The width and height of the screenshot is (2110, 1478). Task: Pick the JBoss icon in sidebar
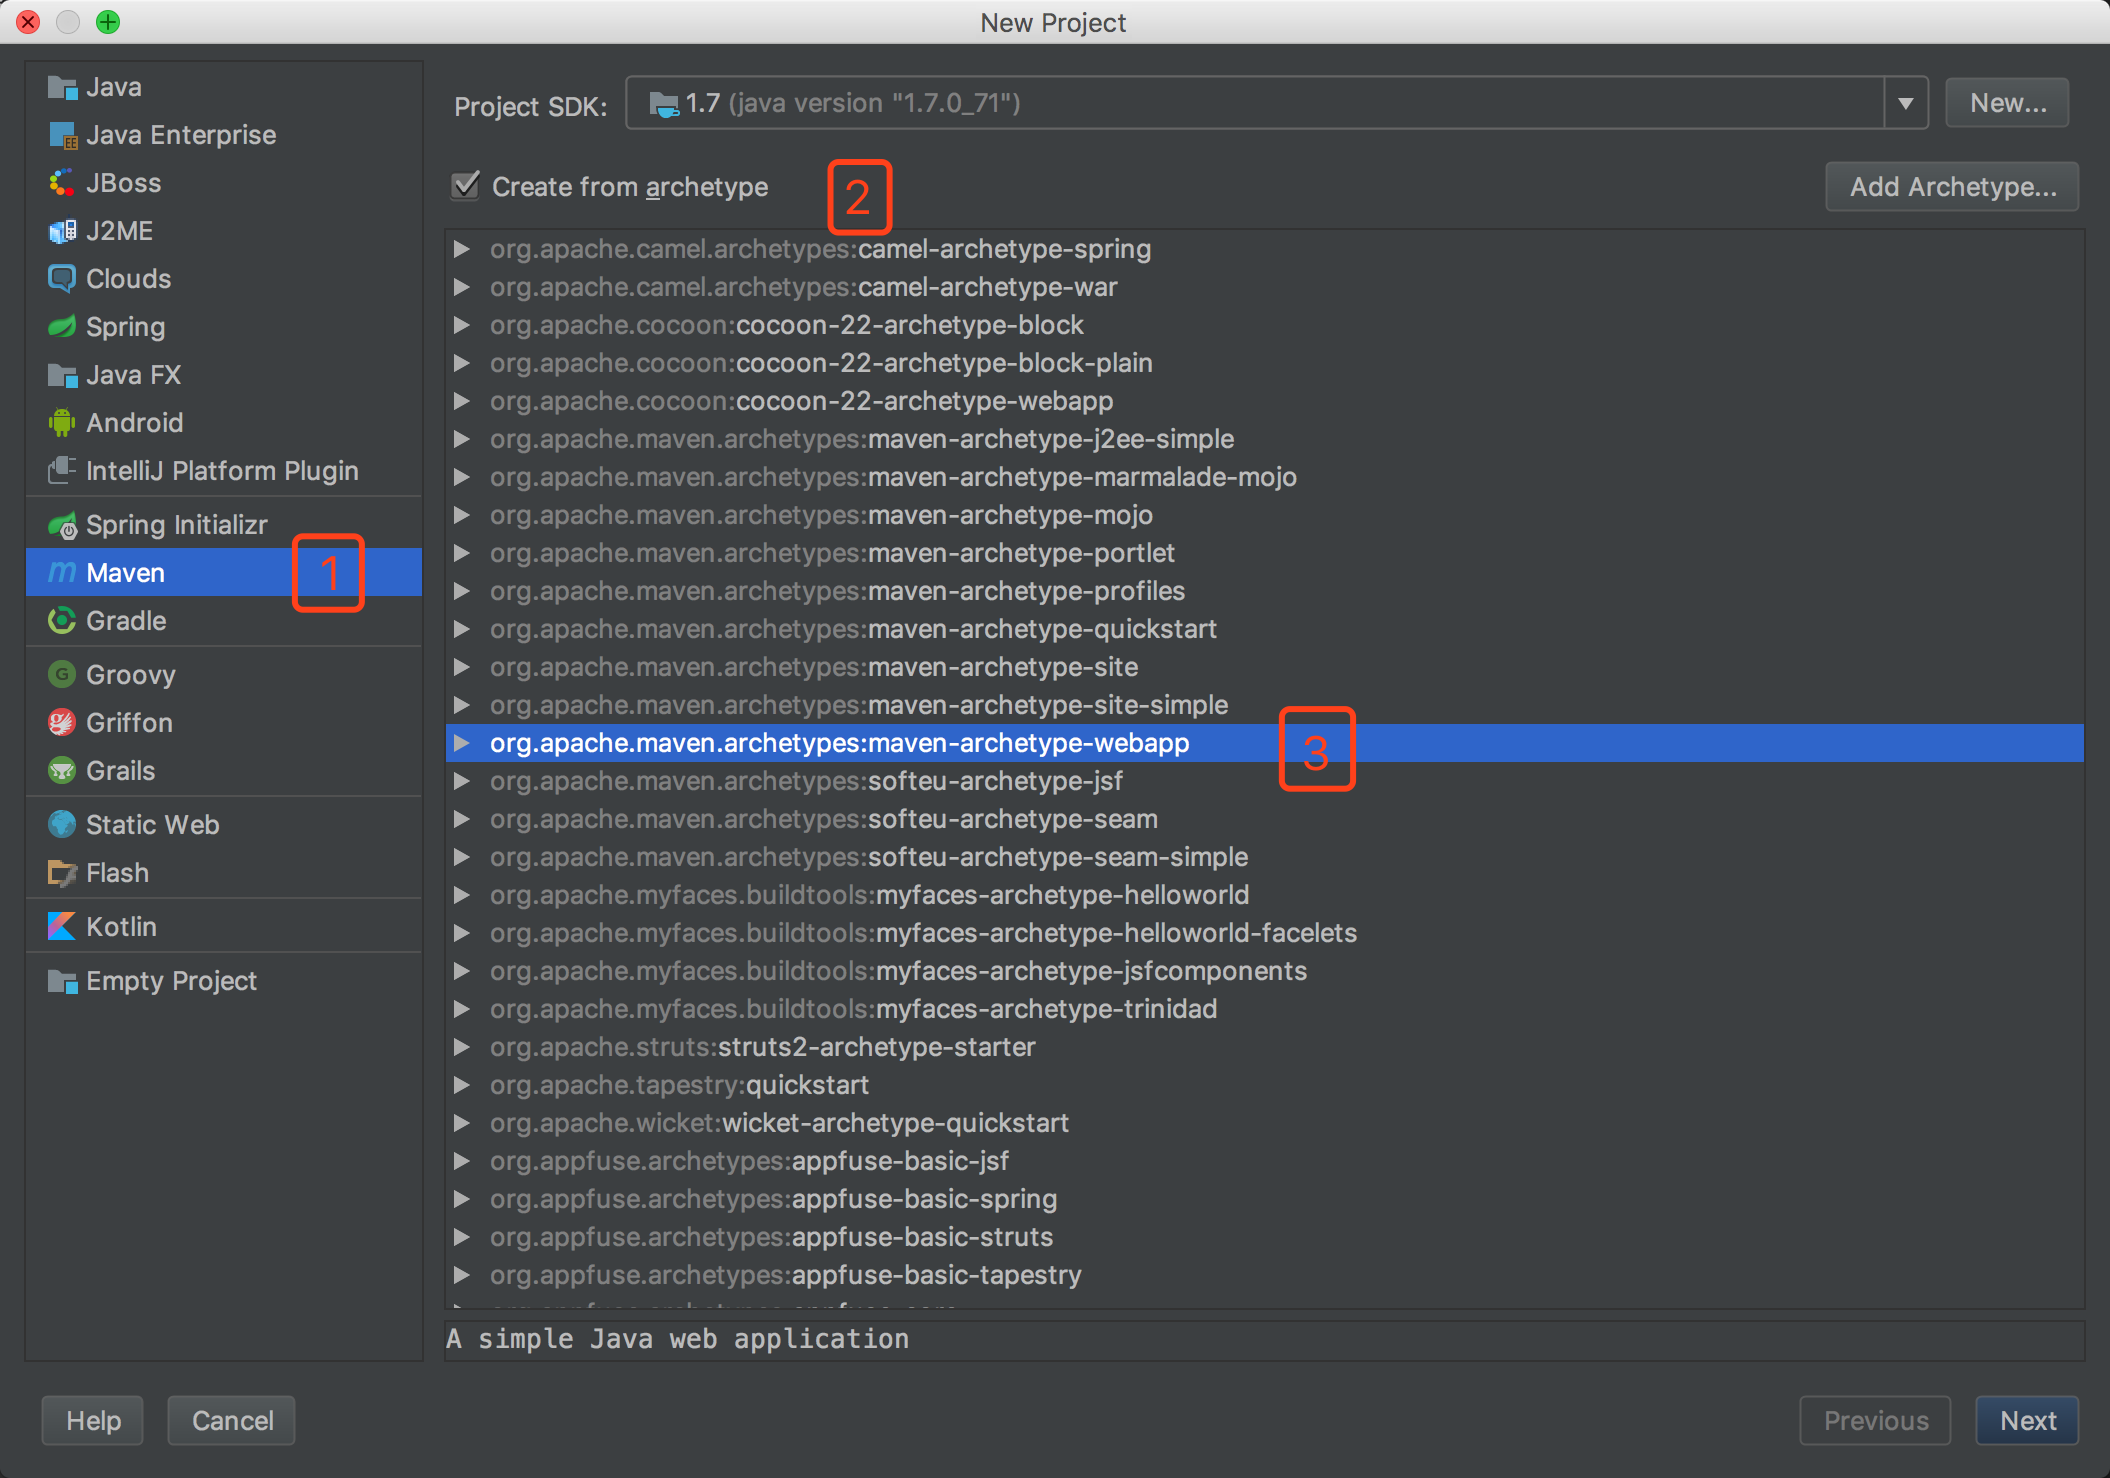pos(62,183)
